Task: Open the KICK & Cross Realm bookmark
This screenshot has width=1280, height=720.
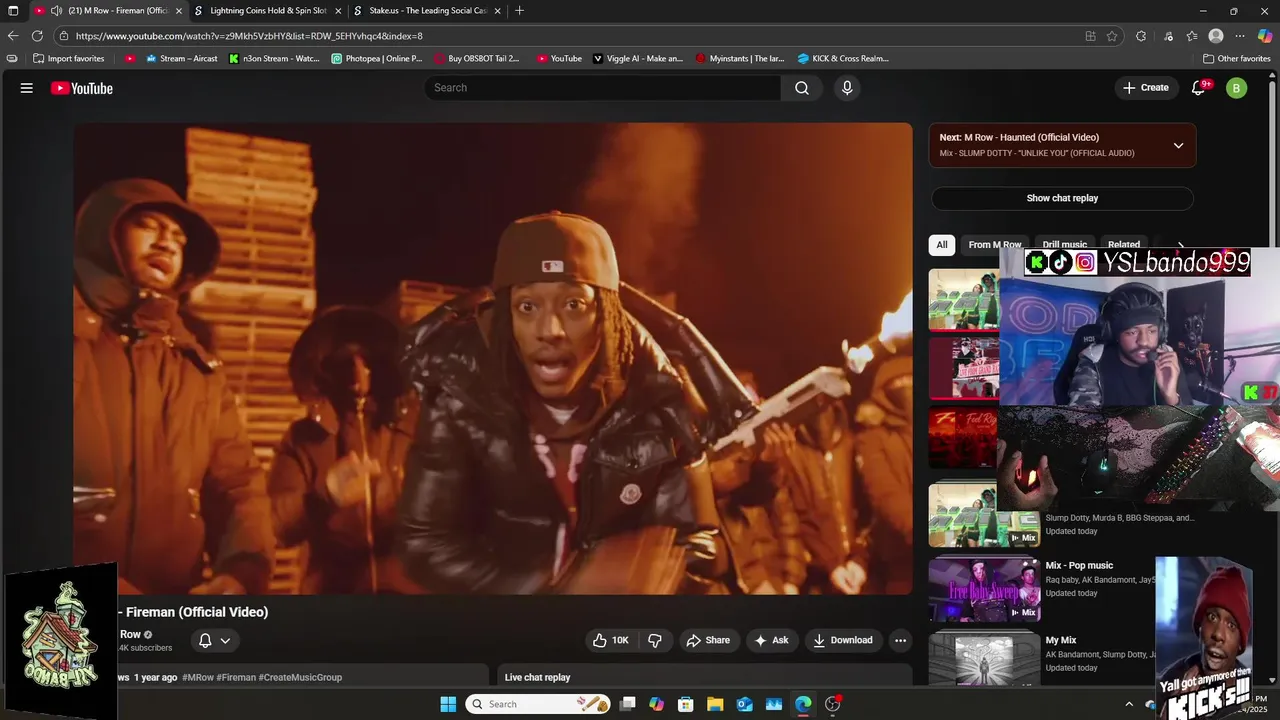Action: point(843,58)
